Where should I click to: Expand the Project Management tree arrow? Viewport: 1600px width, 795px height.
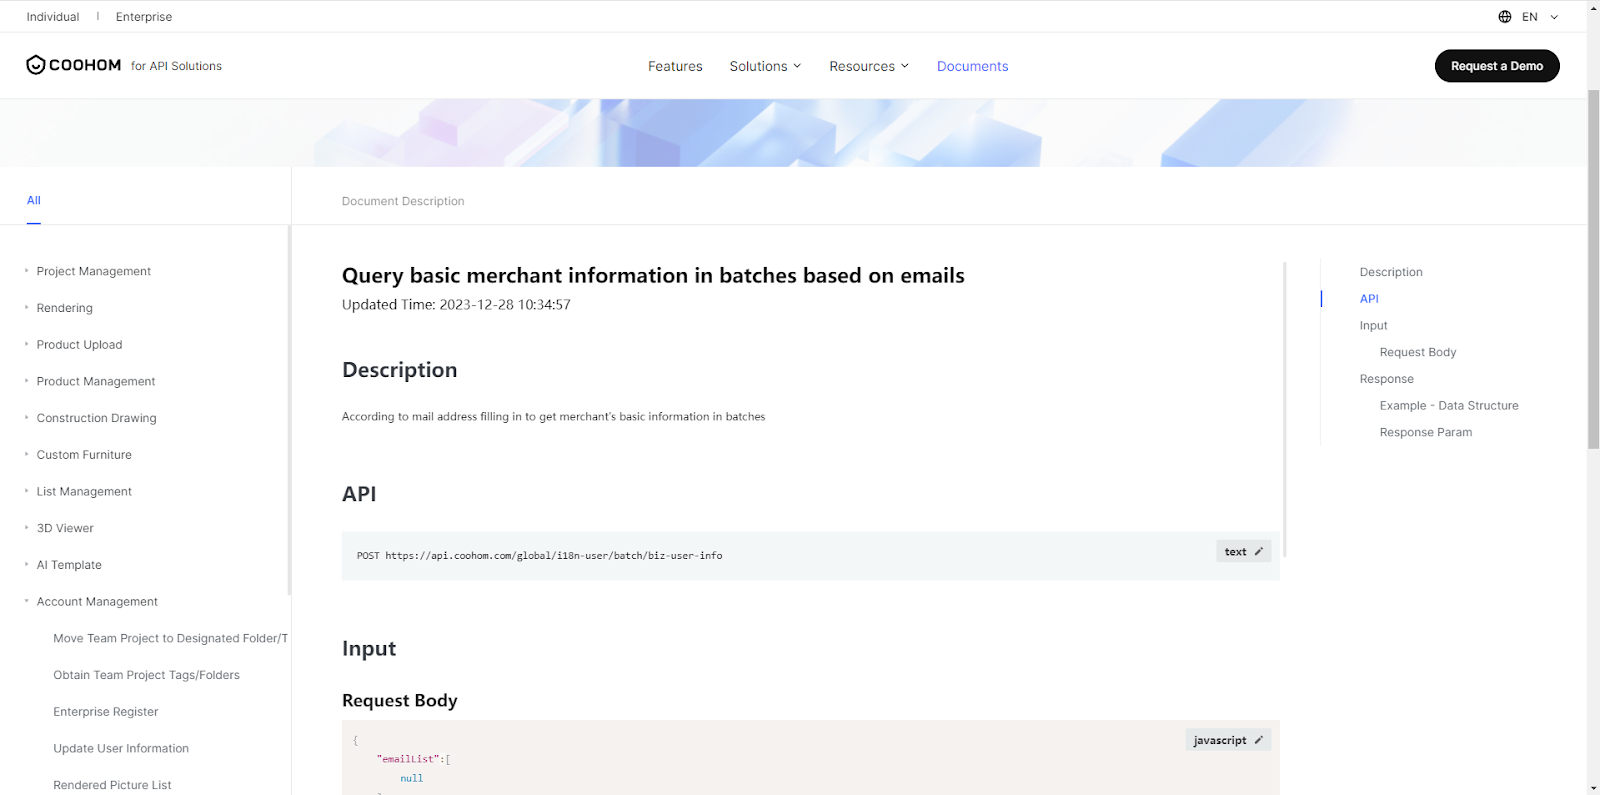tap(27, 271)
